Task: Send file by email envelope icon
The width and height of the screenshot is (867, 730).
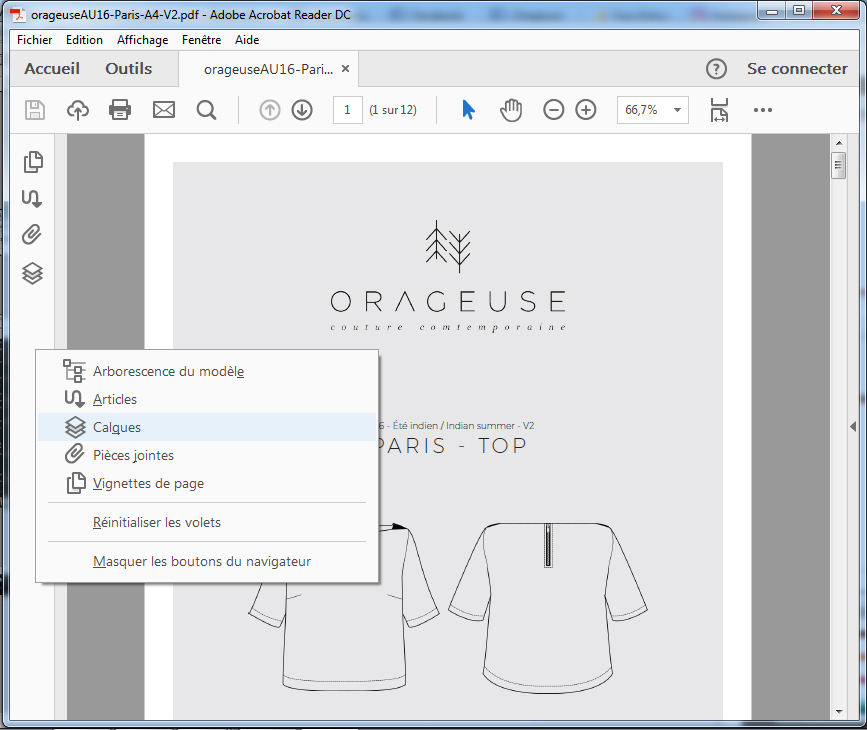Action: (164, 110)
